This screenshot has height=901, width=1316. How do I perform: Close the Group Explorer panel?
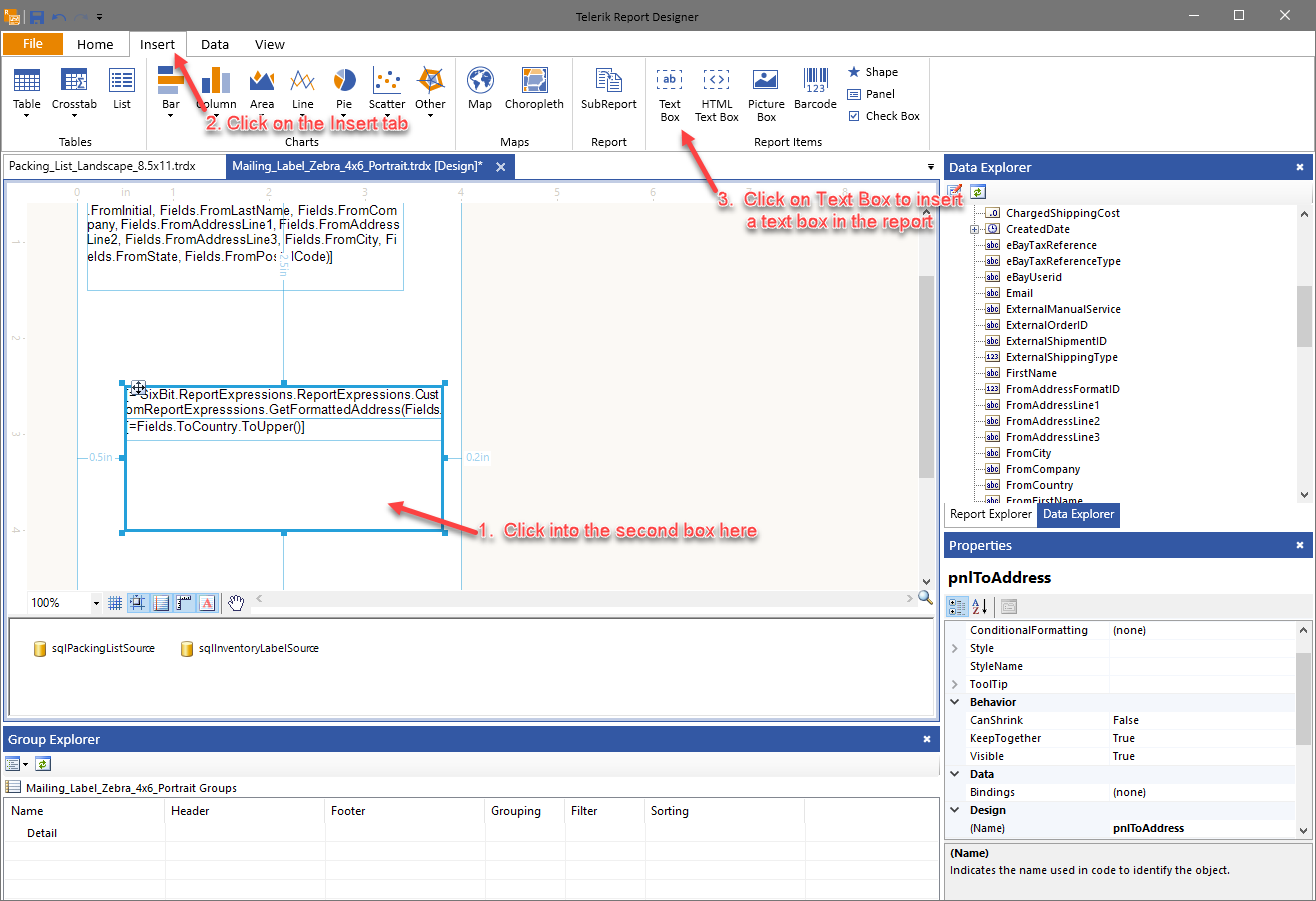(x=926, y=739)
